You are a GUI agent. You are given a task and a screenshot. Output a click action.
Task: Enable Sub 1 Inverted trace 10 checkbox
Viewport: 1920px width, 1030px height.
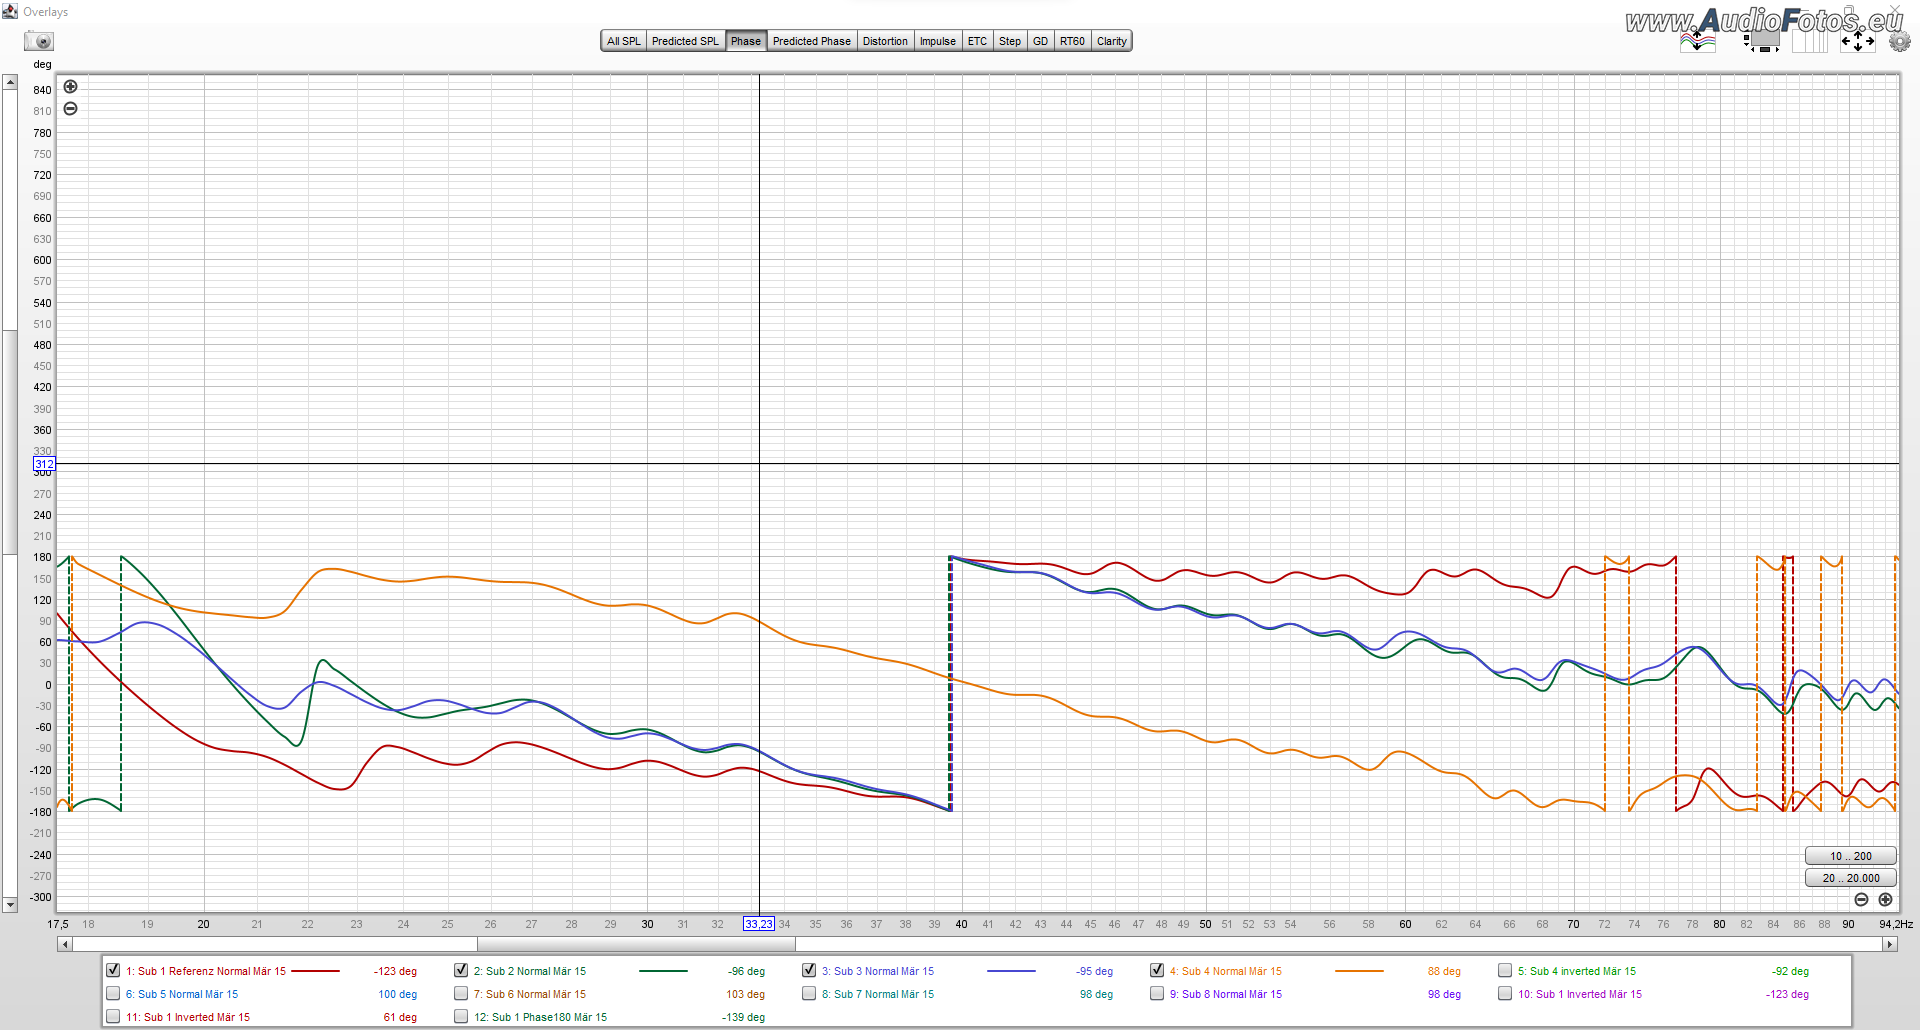[x=1505, y=993]
